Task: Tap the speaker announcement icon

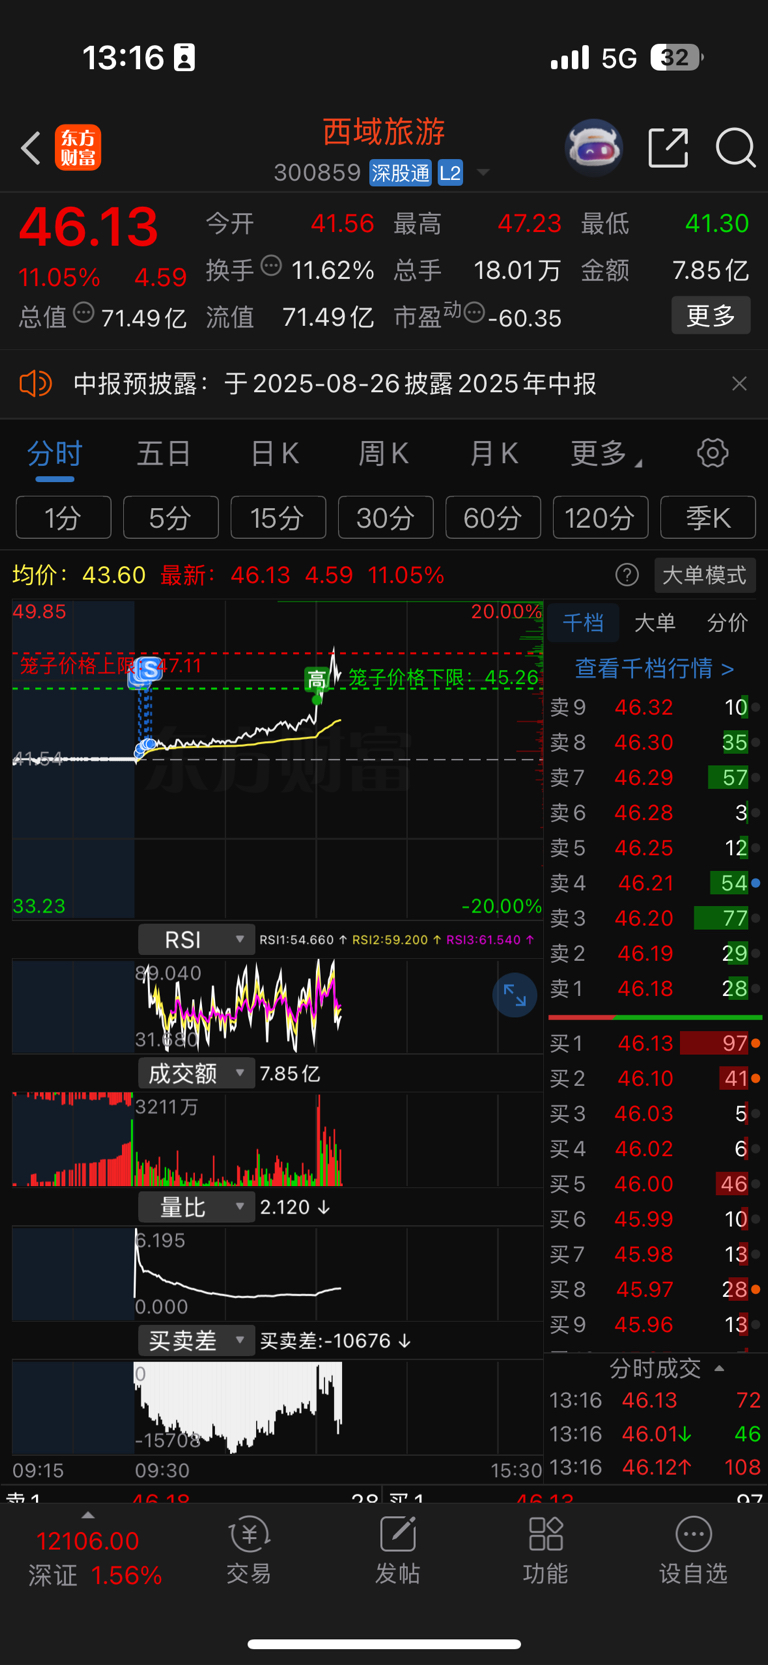Action: tap(36, 383)
